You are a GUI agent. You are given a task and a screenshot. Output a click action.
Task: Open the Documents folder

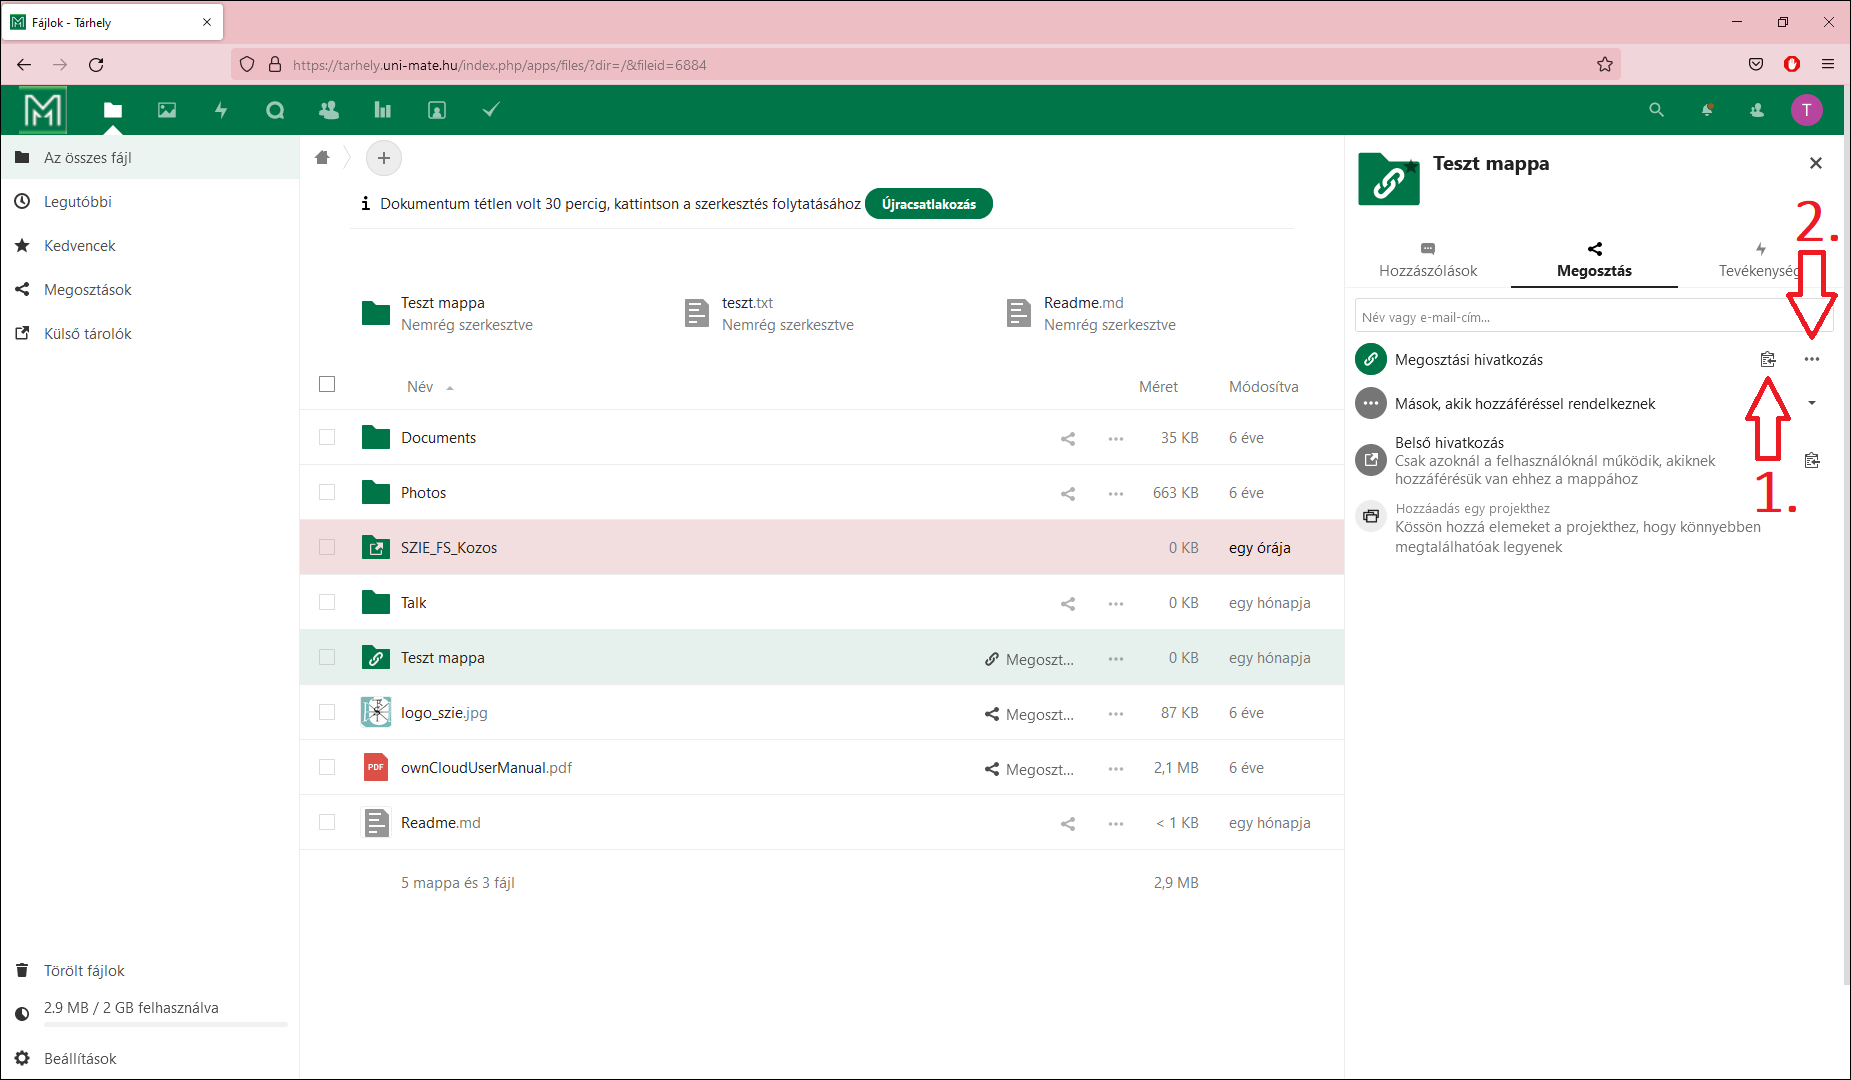click(x=438, y=438)
